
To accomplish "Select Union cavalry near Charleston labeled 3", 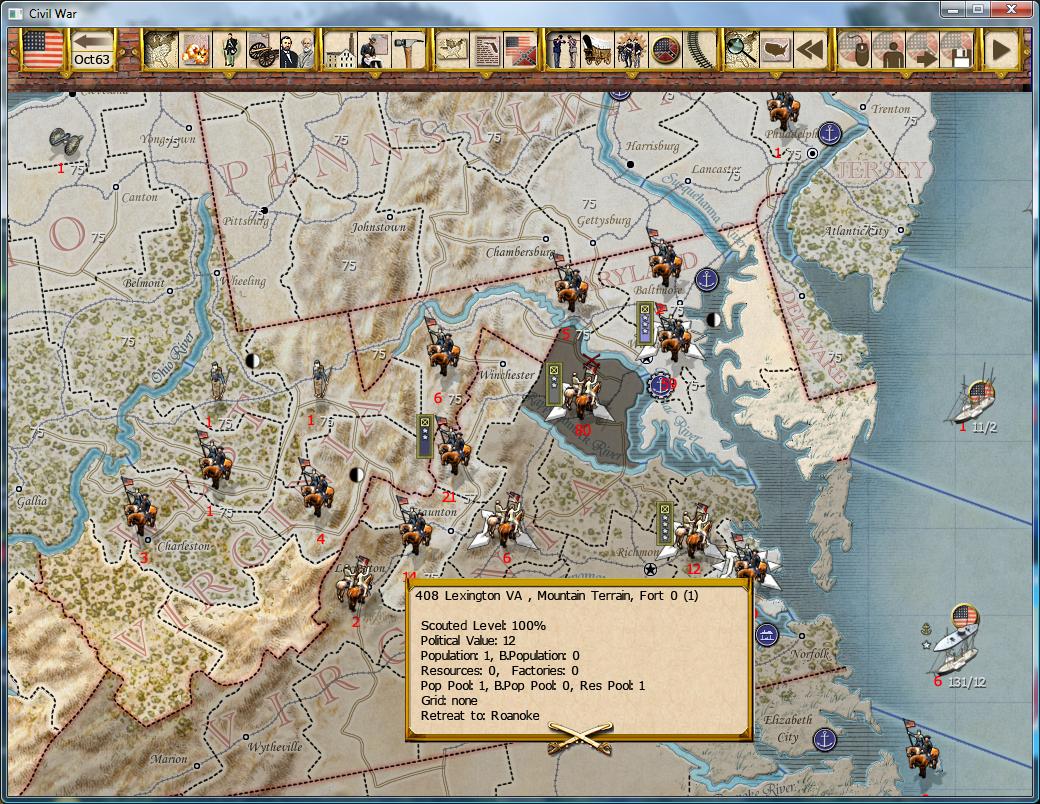I will [x=140, y=505].
